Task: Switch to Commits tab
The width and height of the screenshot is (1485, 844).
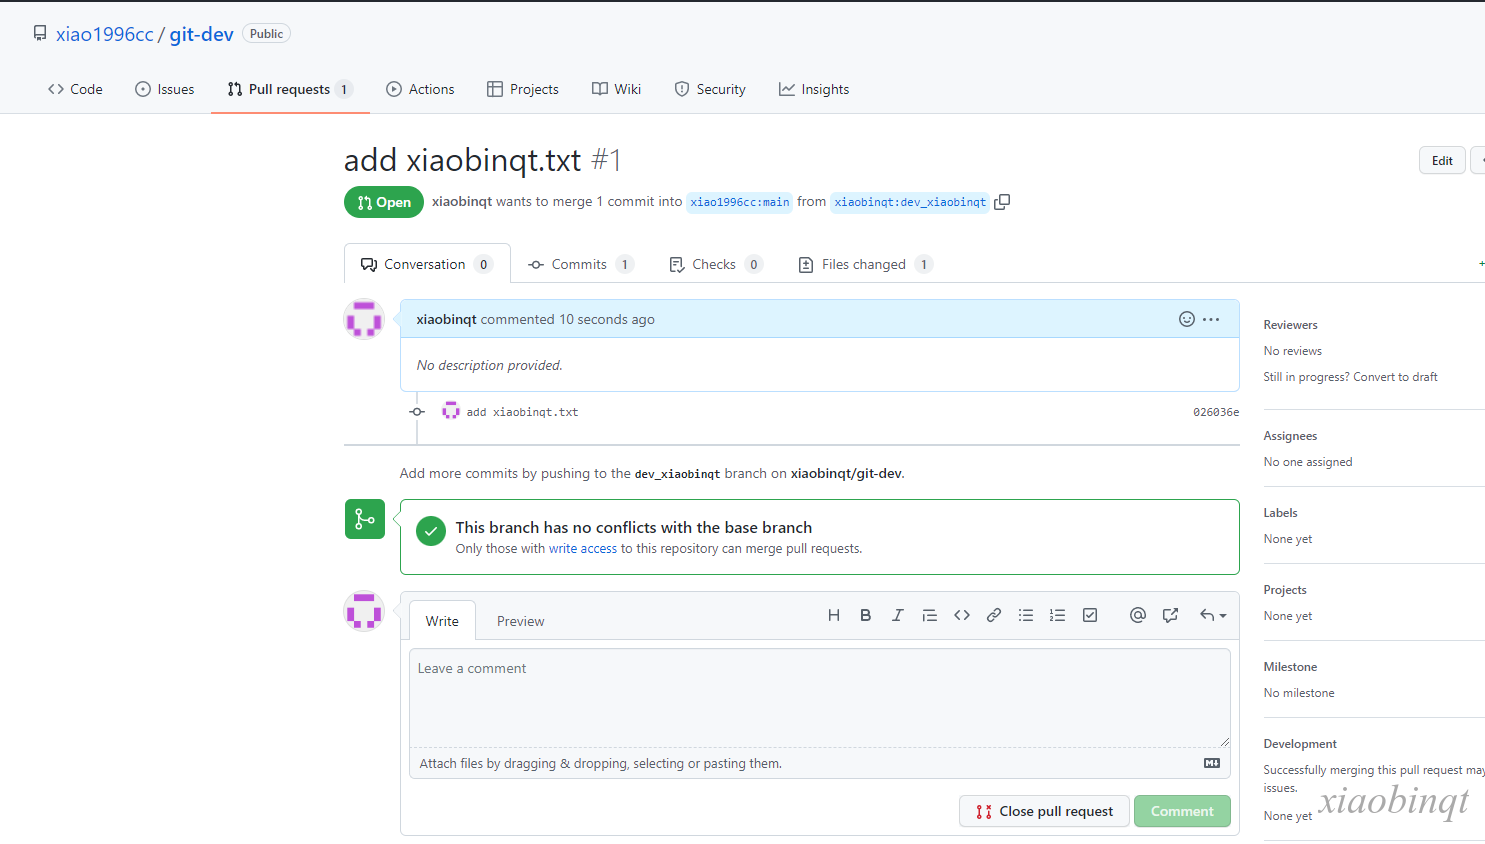Action: point(581,264)
